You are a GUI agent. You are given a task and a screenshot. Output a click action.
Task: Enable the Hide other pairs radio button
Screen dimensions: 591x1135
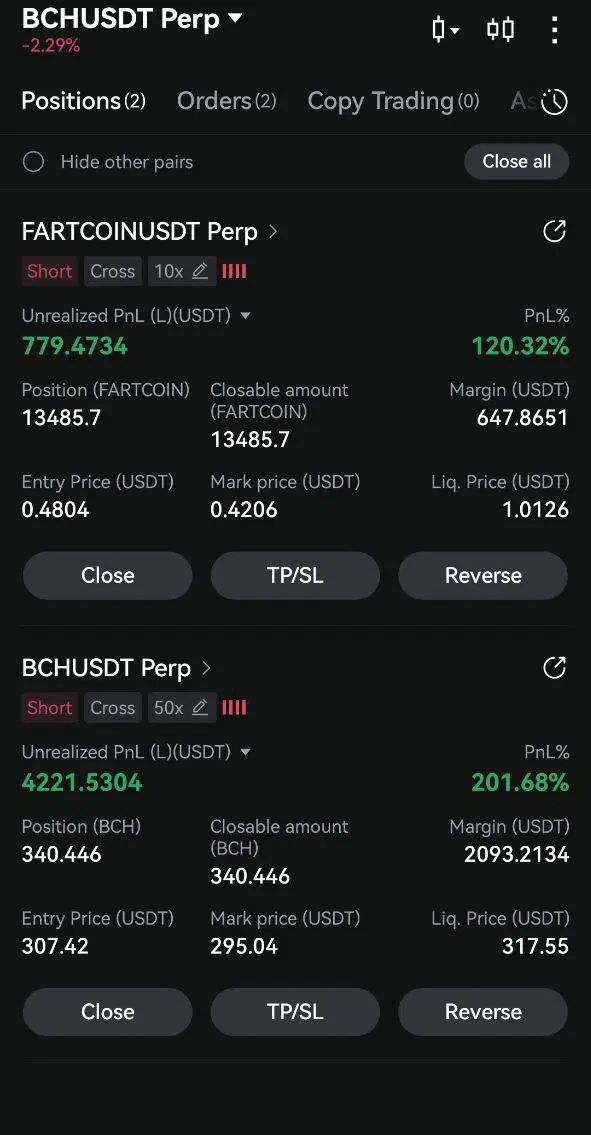coord(33,161)
